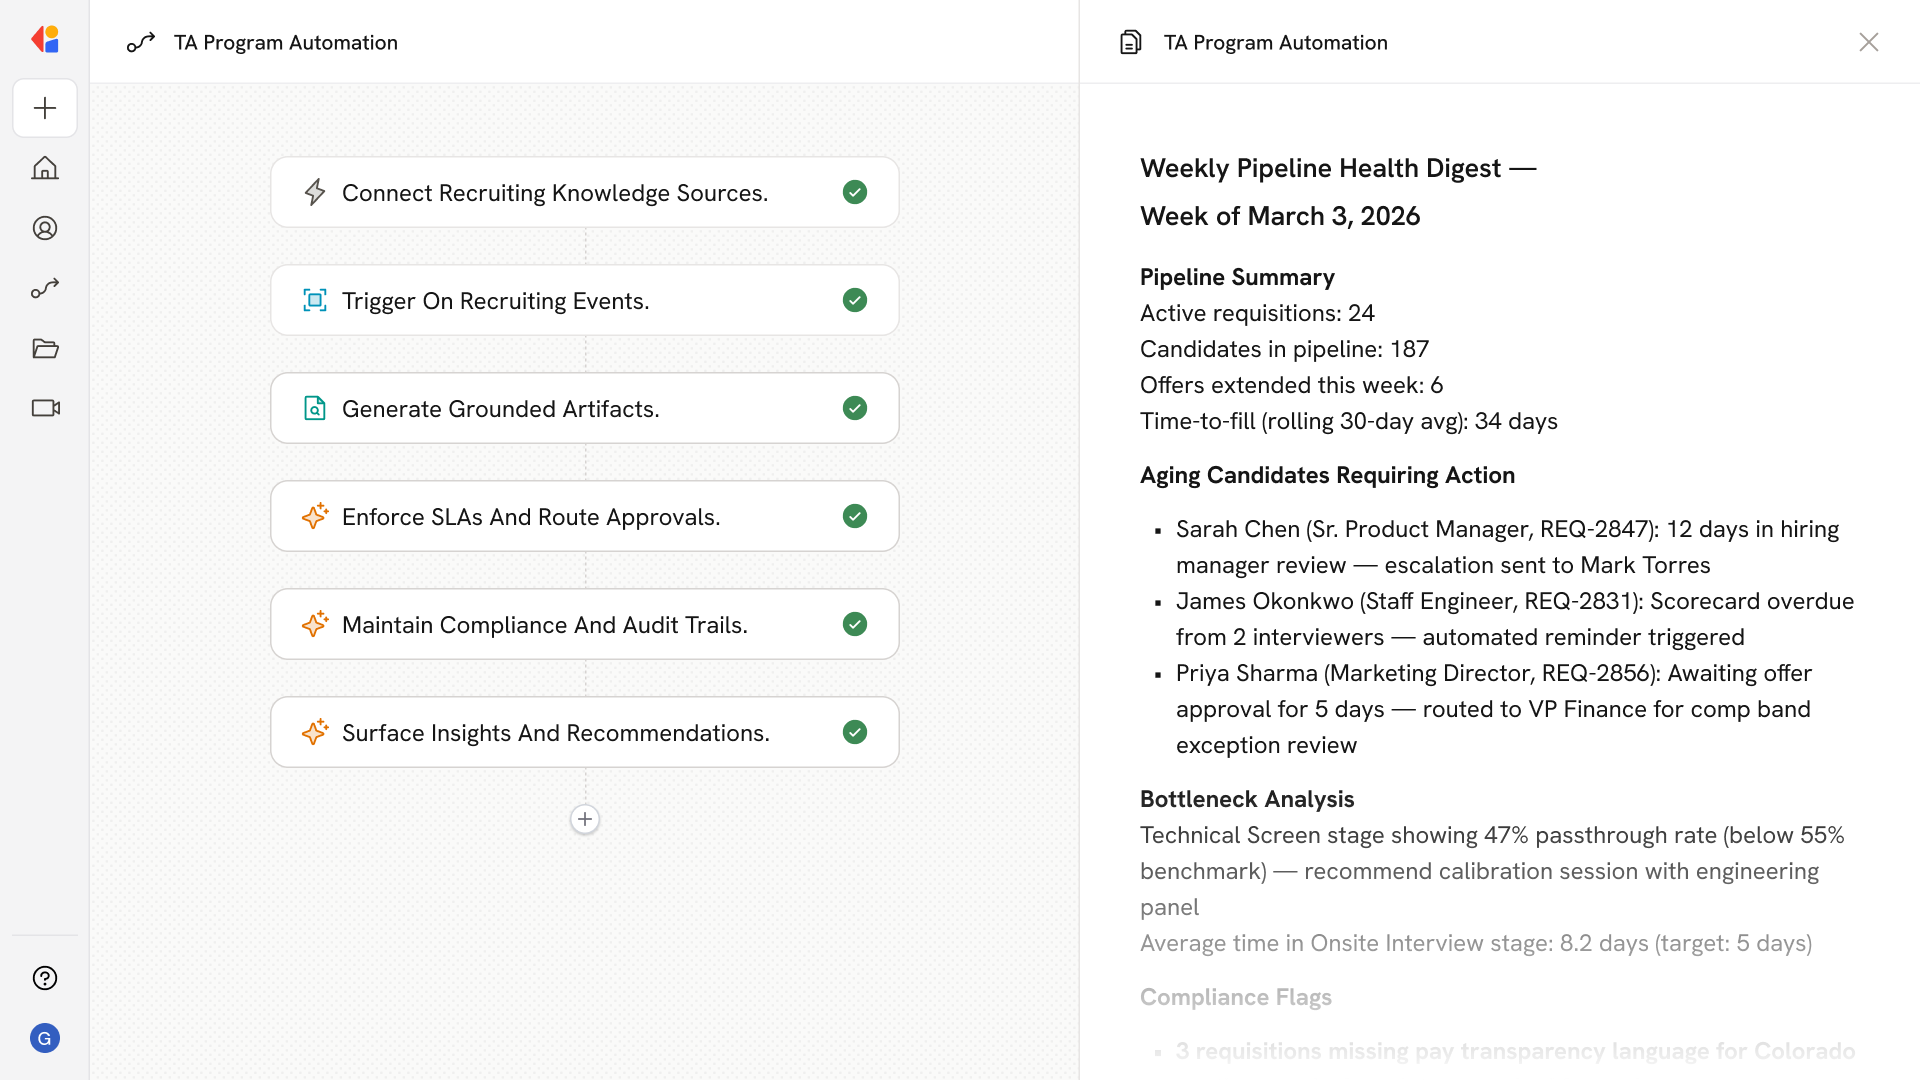The height and width of the screenshot is (1080, 1920).
Task: Click the document icon in panel header
Action: [1130, 42]
